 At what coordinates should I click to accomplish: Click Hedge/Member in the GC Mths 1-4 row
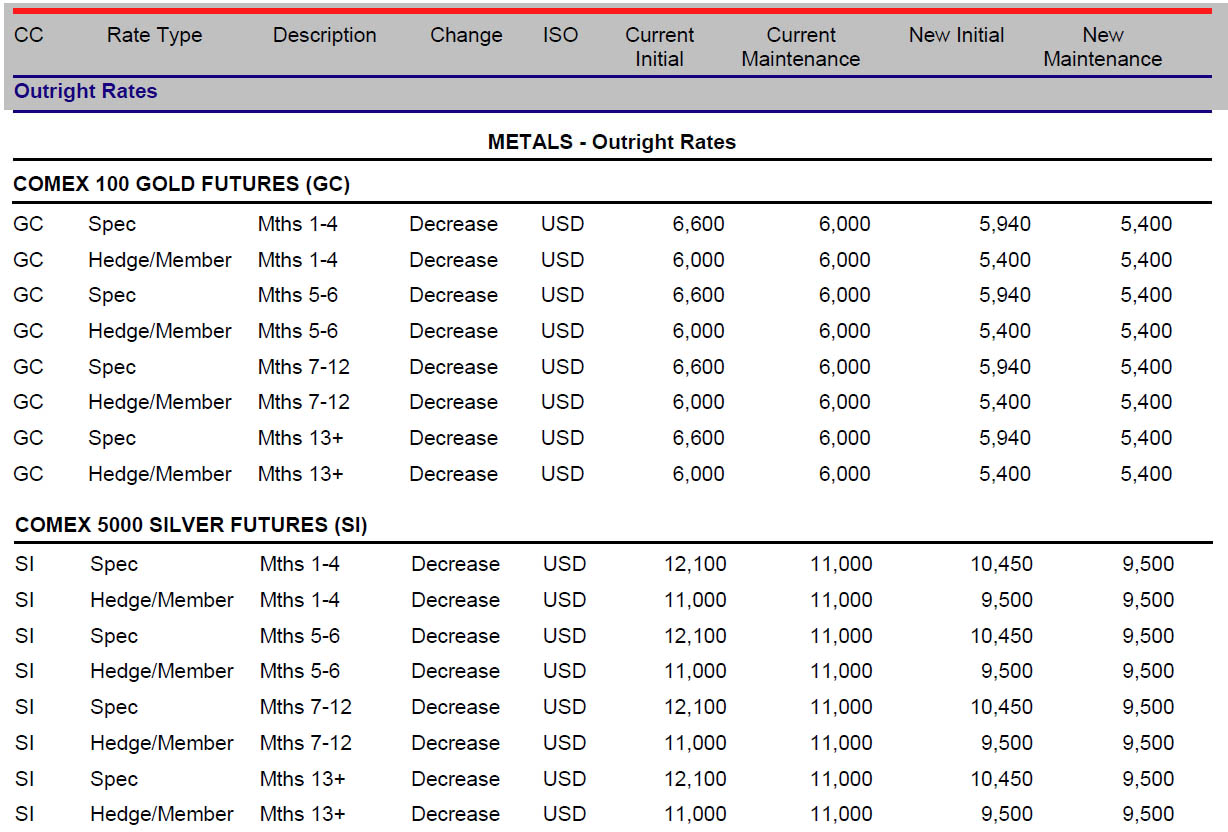pyautogui.click(x=160, y=260)
